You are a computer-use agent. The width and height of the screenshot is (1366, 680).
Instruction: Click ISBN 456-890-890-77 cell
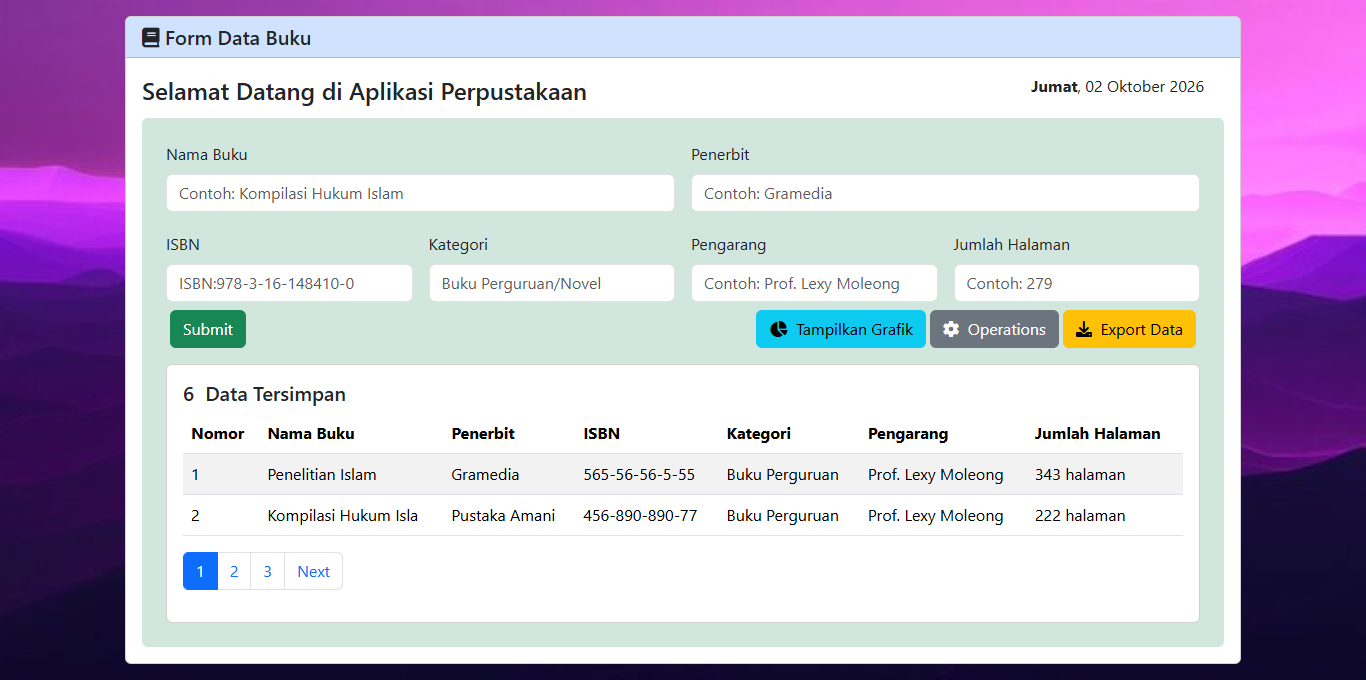[640, 515]
